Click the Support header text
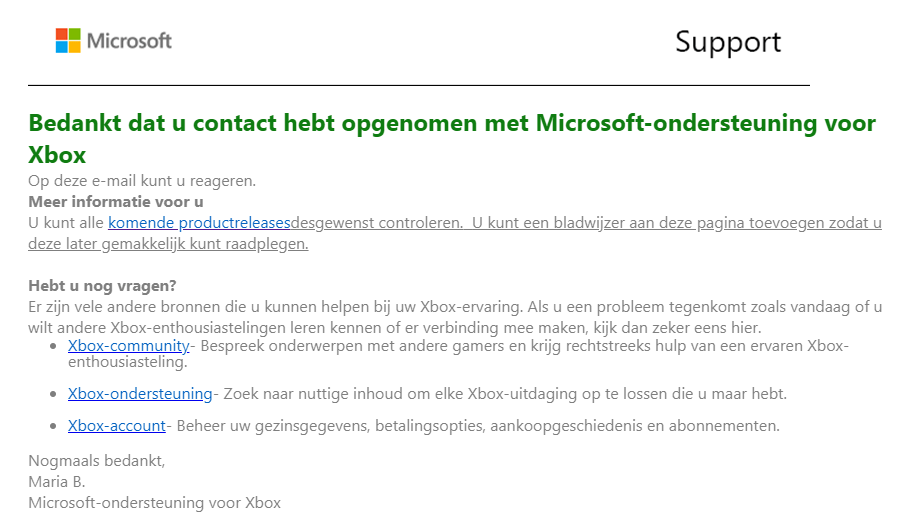The width and height of the screenshot is (920, 516). click(x=727, y=42)
